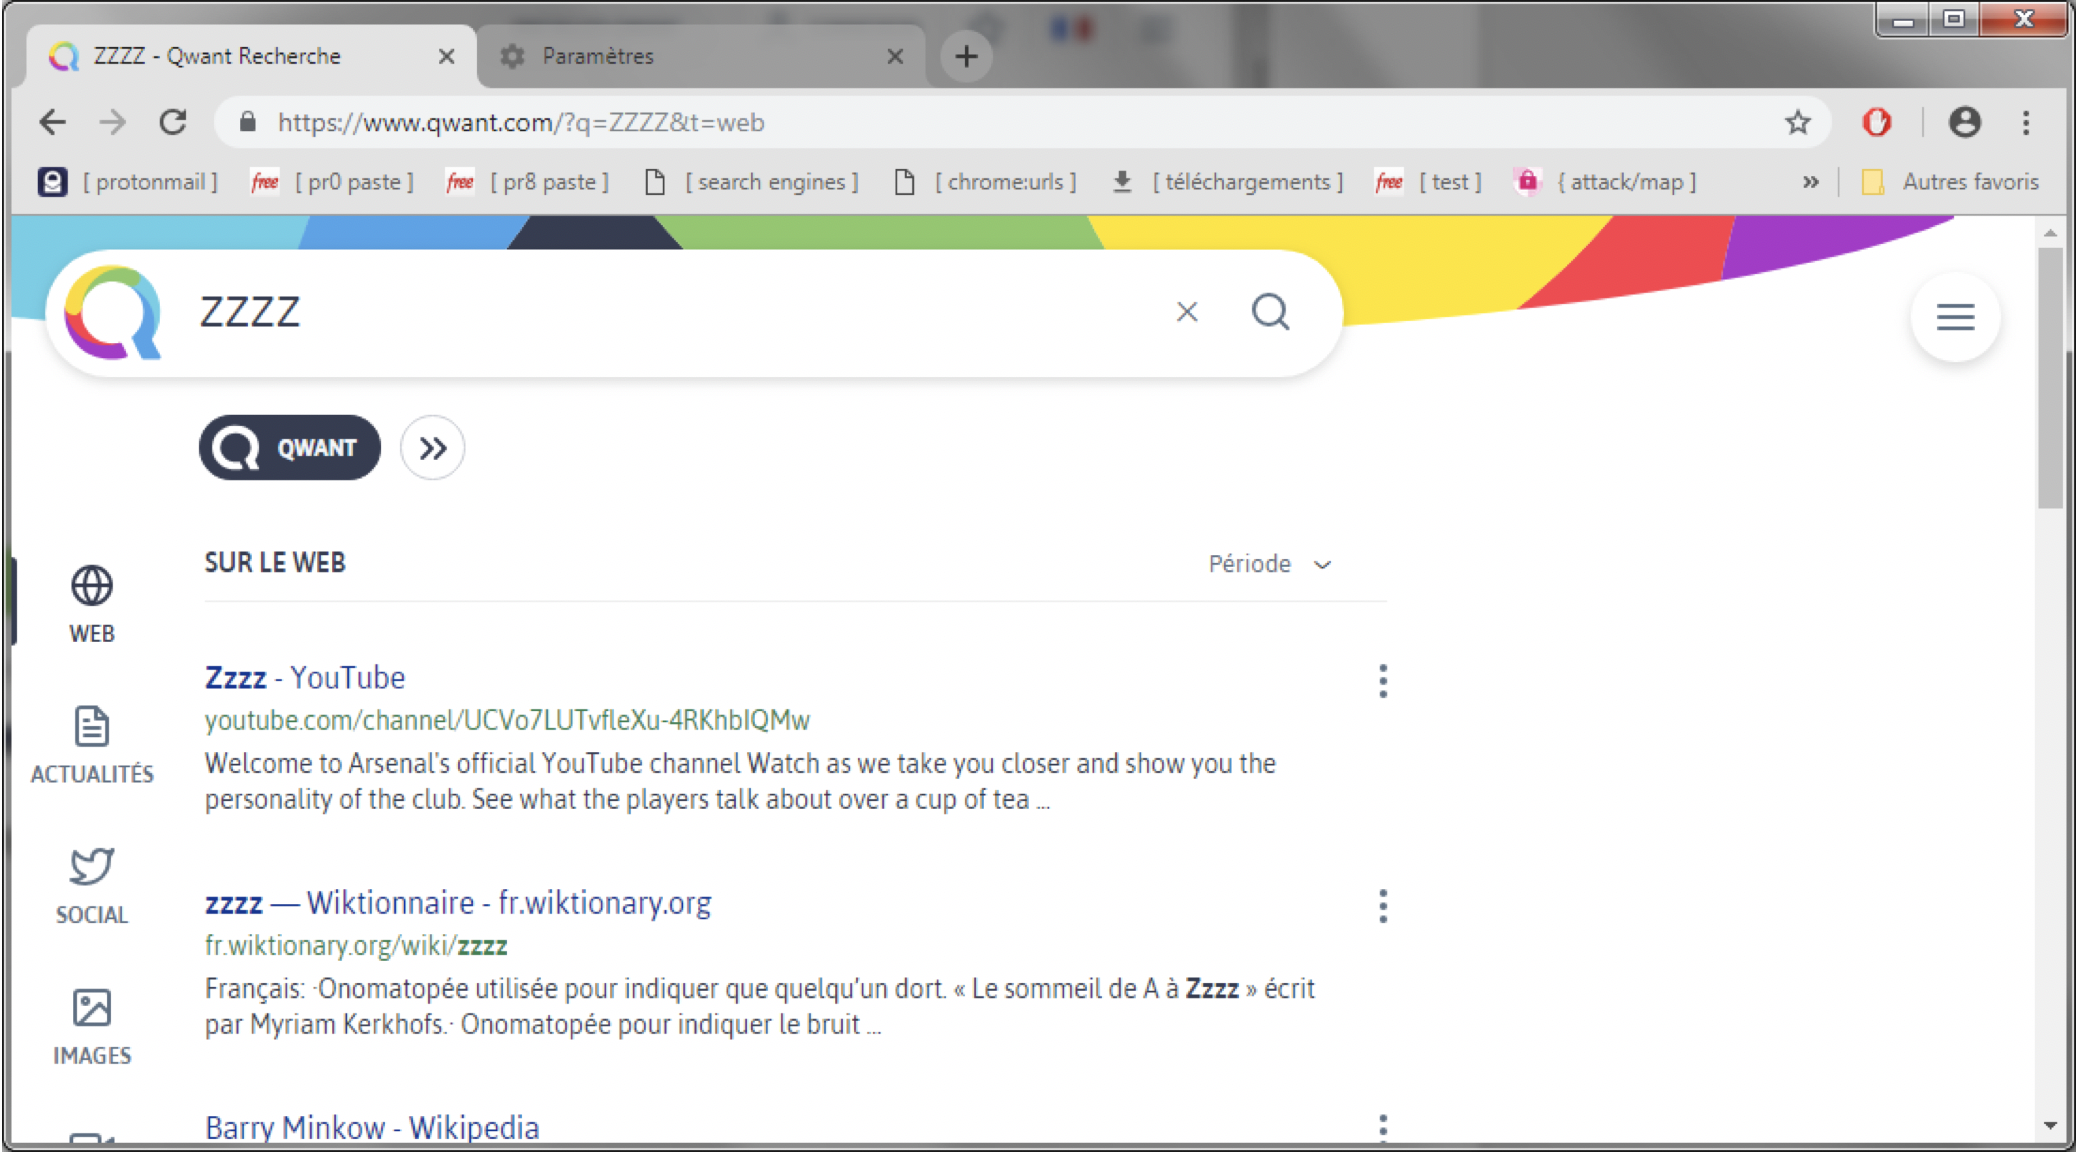Open options for the Wiktionnaire result

click(x=1383, y=906)
